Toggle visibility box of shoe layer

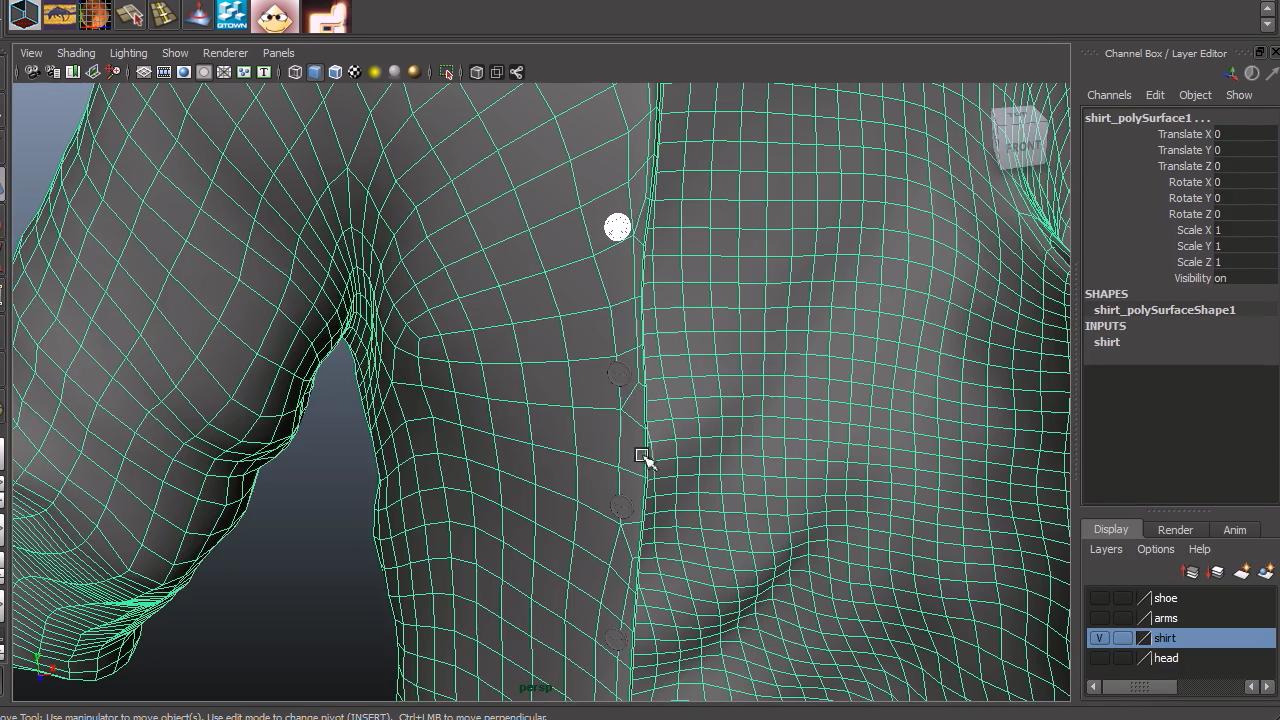click(x=1099, y=598)
